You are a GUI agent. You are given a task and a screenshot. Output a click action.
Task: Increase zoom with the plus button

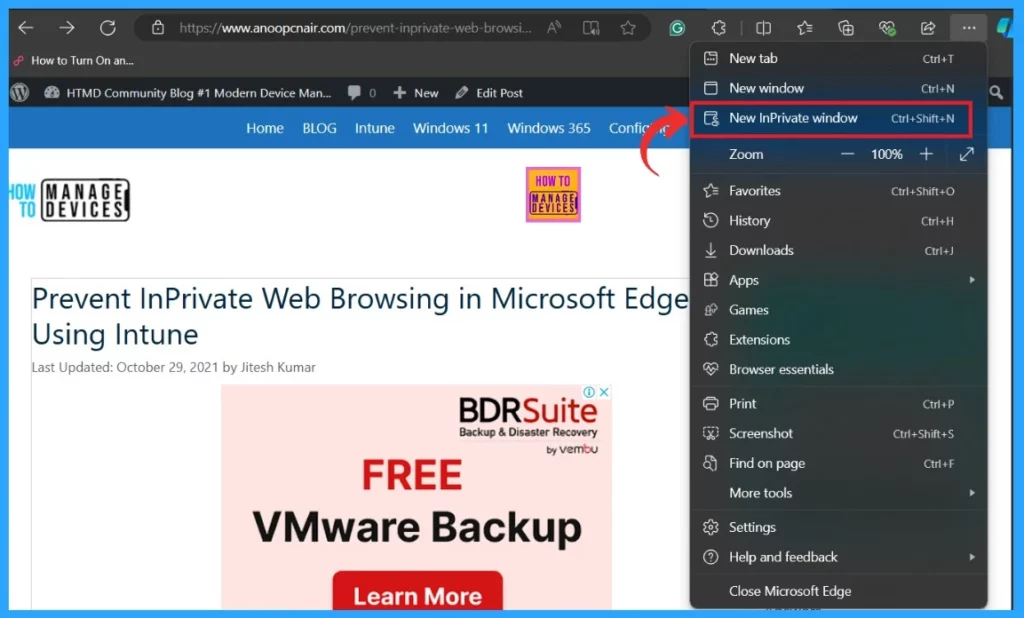[x=926, y=154]
